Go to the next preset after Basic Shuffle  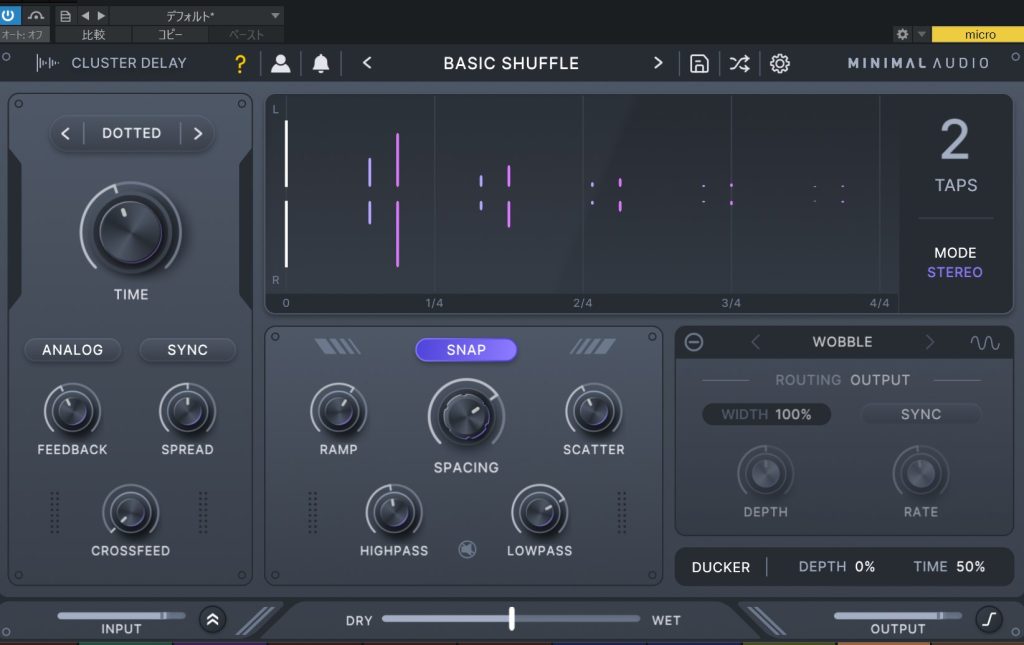[x=658, y=63]
